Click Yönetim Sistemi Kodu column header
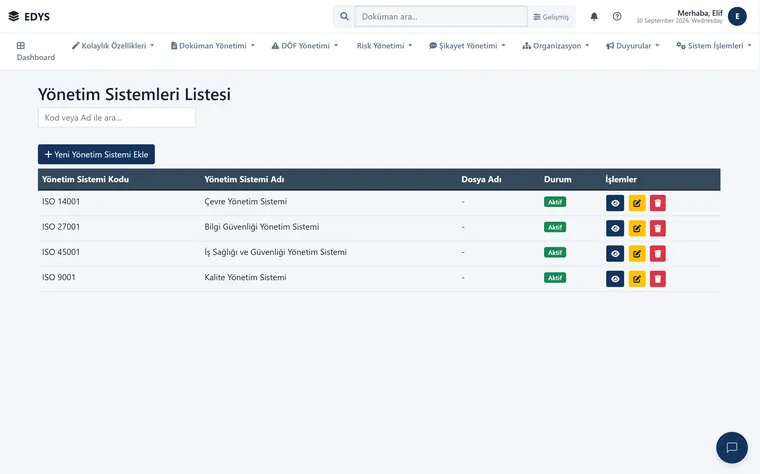The width and height of the screenshot is (760, 474). pos(85,179)
